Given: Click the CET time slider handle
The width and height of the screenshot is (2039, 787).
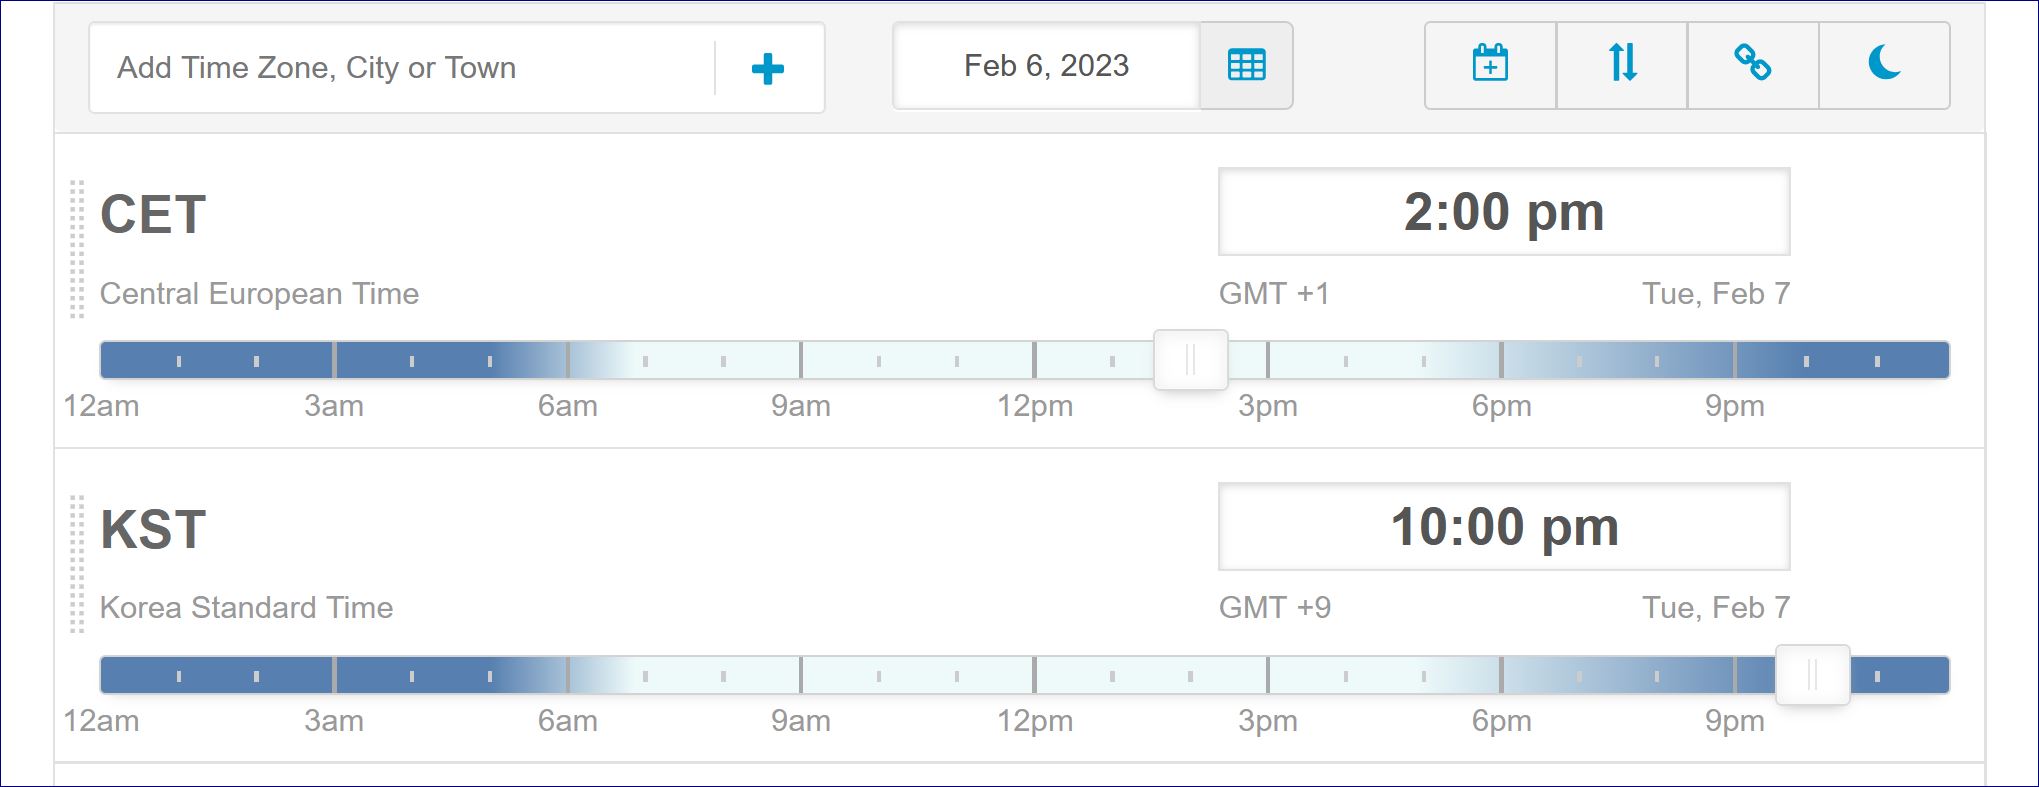Looking at the screenshot, I should (1190, 360).
